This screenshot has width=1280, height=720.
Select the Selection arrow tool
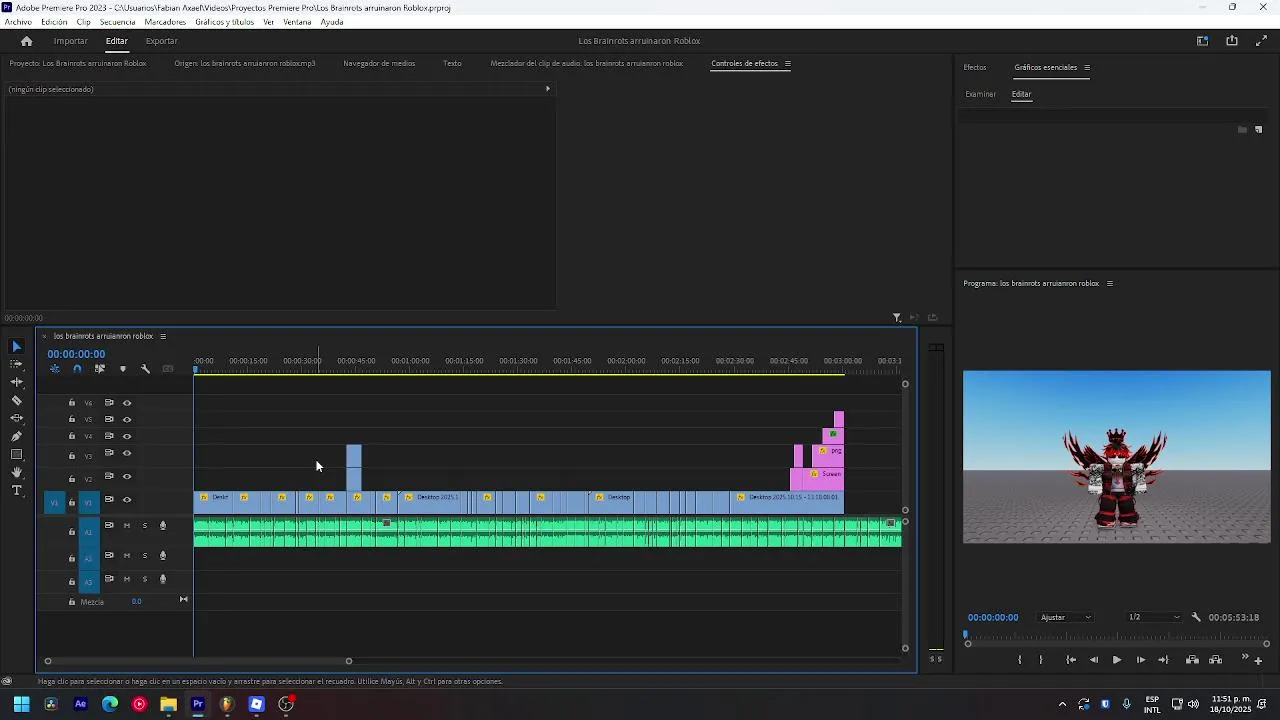[x=16, y=346]
